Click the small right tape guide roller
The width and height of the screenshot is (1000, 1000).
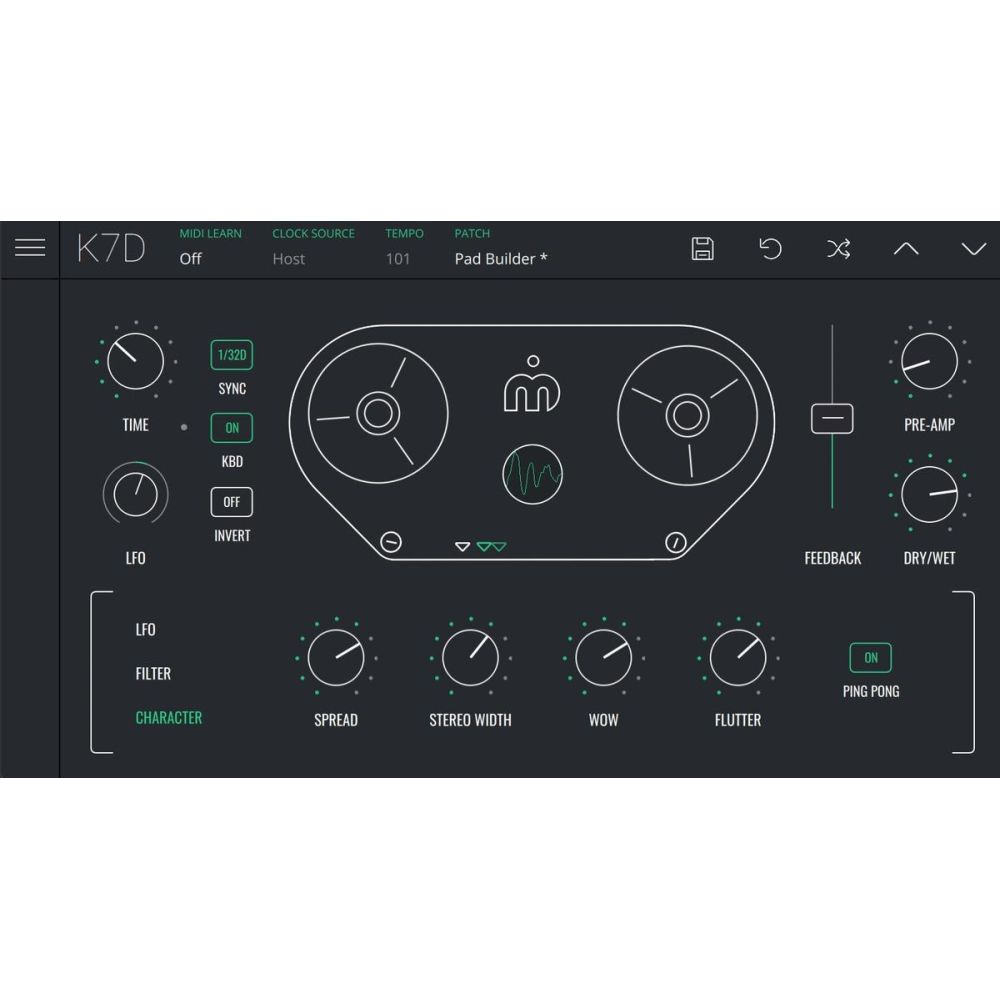click(x=676, y=542)
